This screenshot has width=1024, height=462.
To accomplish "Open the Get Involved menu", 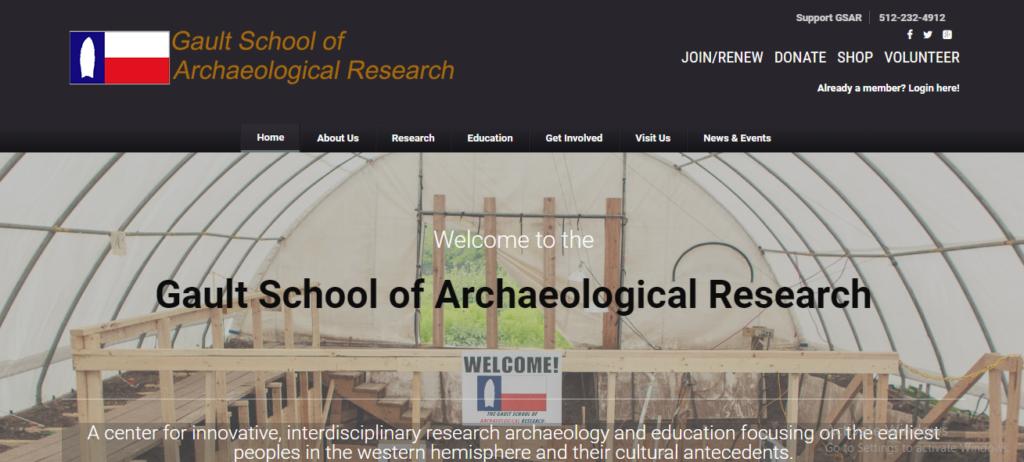I will pos(574,138).
